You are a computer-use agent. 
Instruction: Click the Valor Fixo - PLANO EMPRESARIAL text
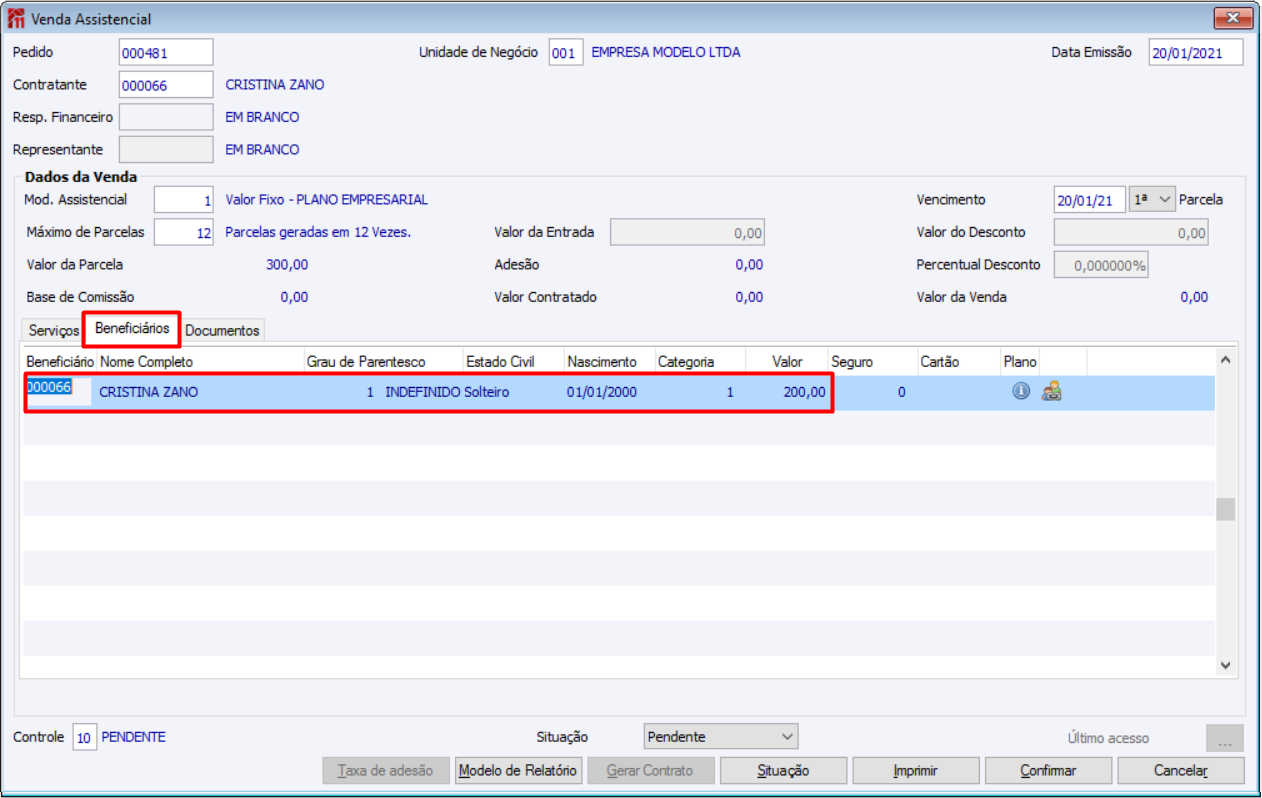pyautogui.click(x=327, y=199)
